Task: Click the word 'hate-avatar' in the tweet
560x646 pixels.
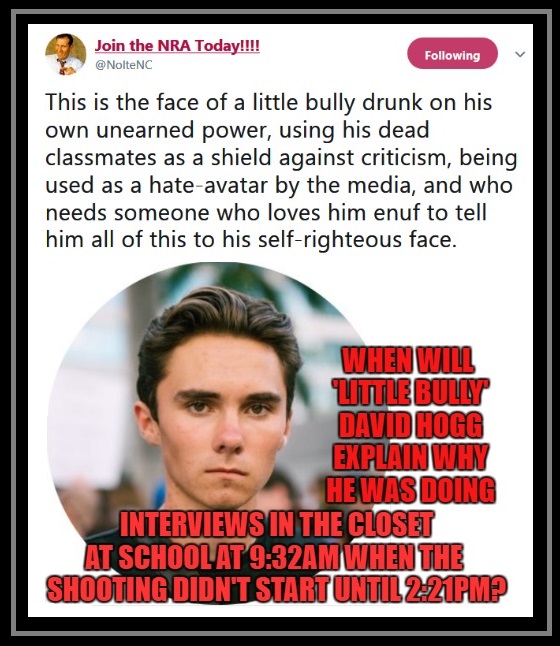Action: (x=208, y=185)
